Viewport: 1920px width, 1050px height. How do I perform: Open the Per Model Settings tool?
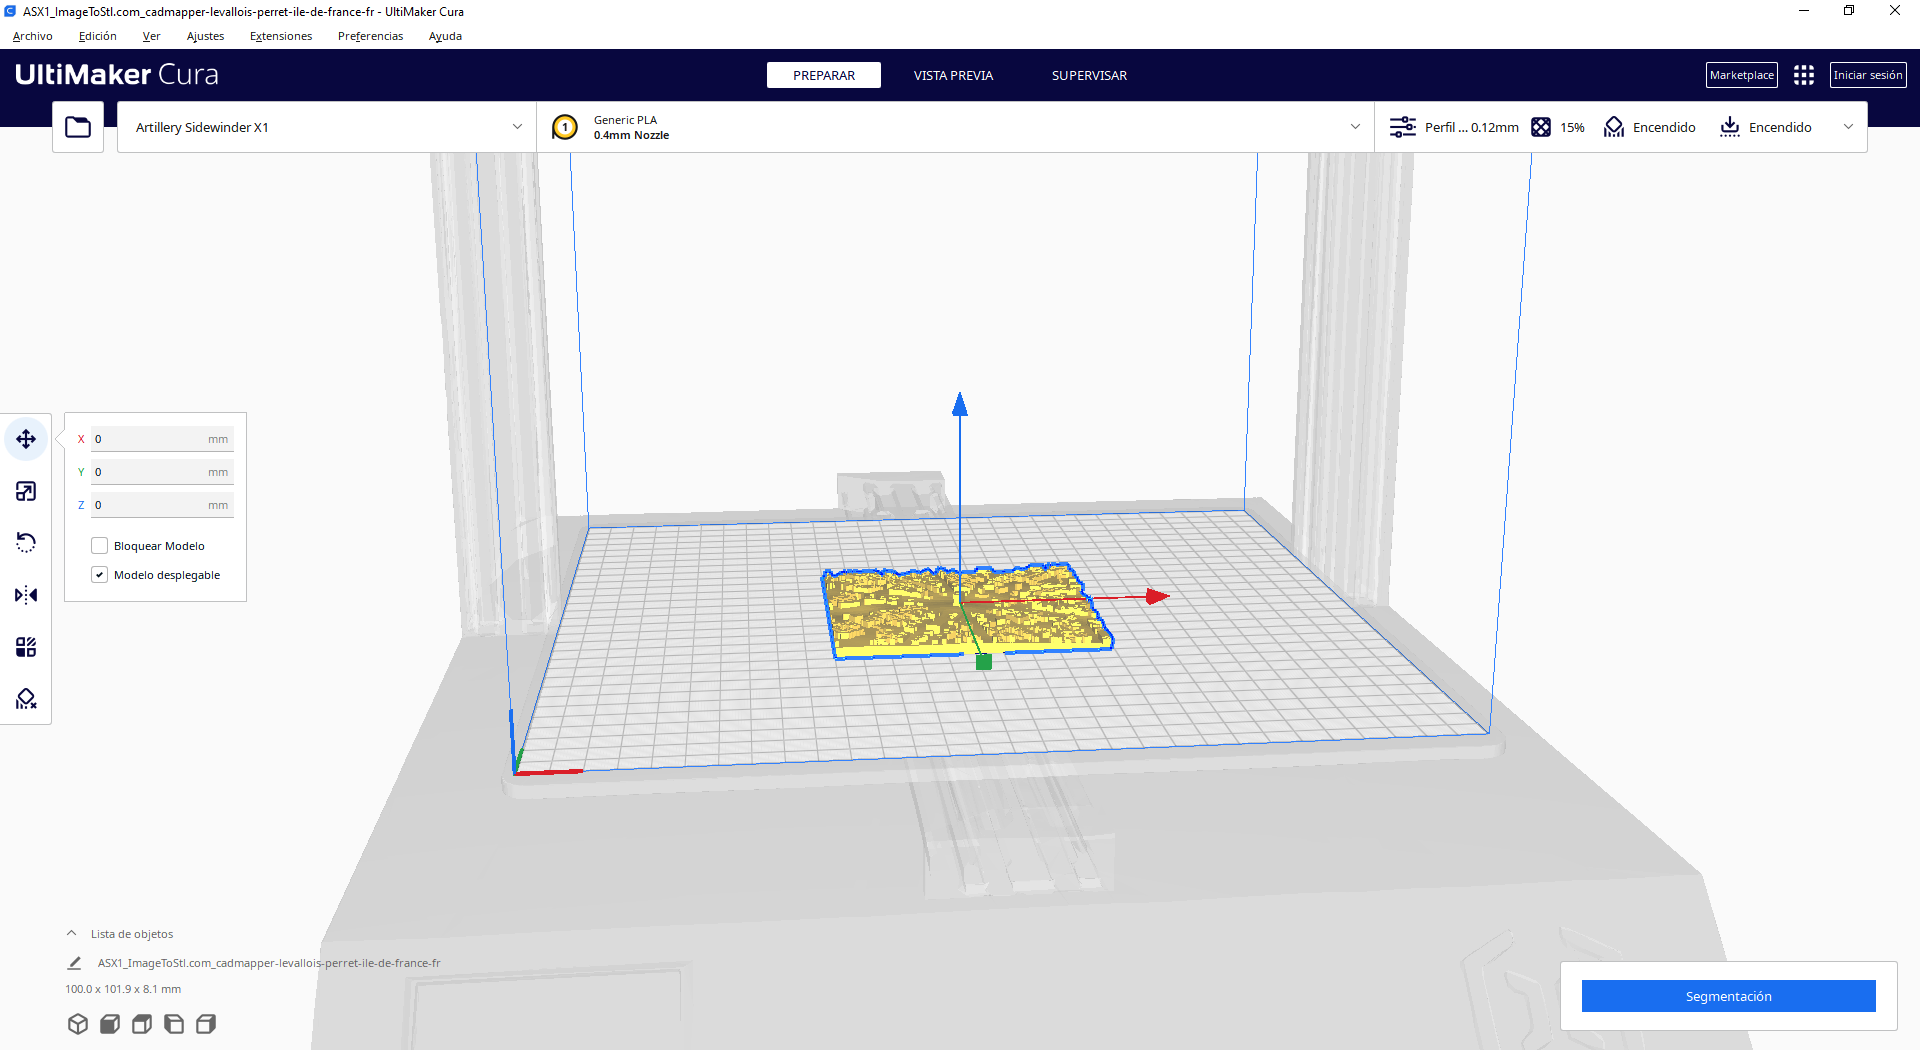click(x=26, y=647)
